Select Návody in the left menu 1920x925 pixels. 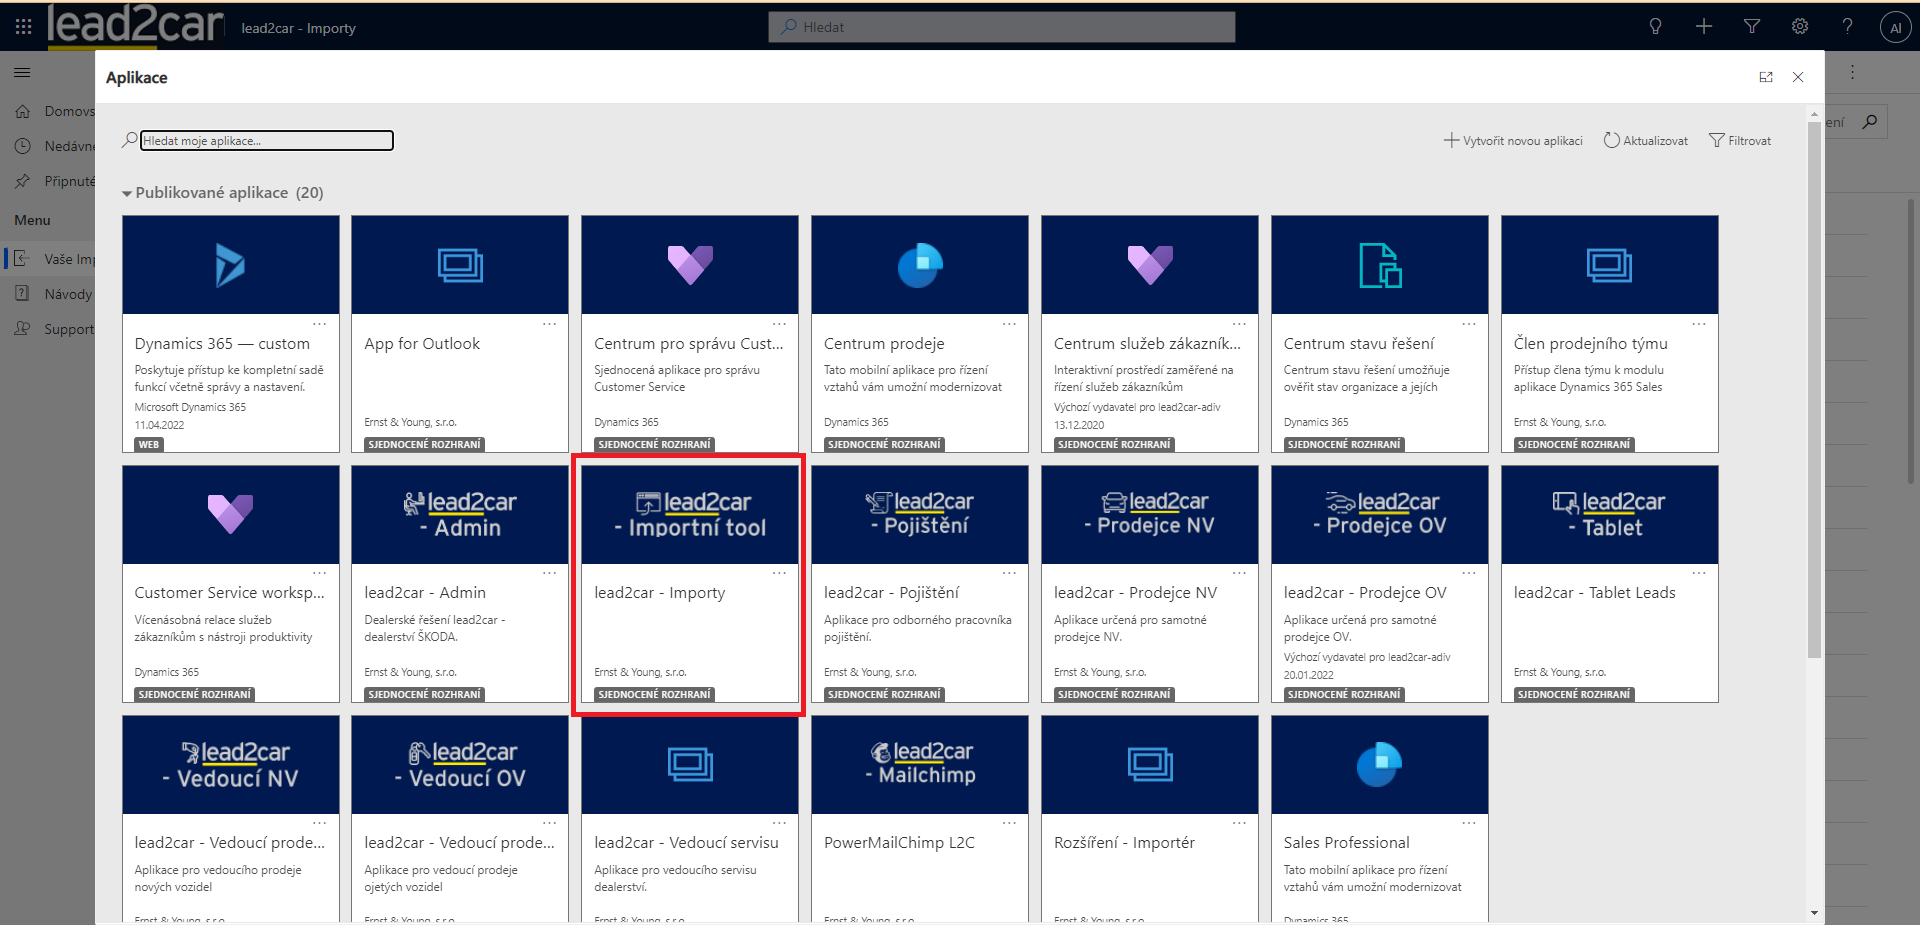[x=67, y=294]
